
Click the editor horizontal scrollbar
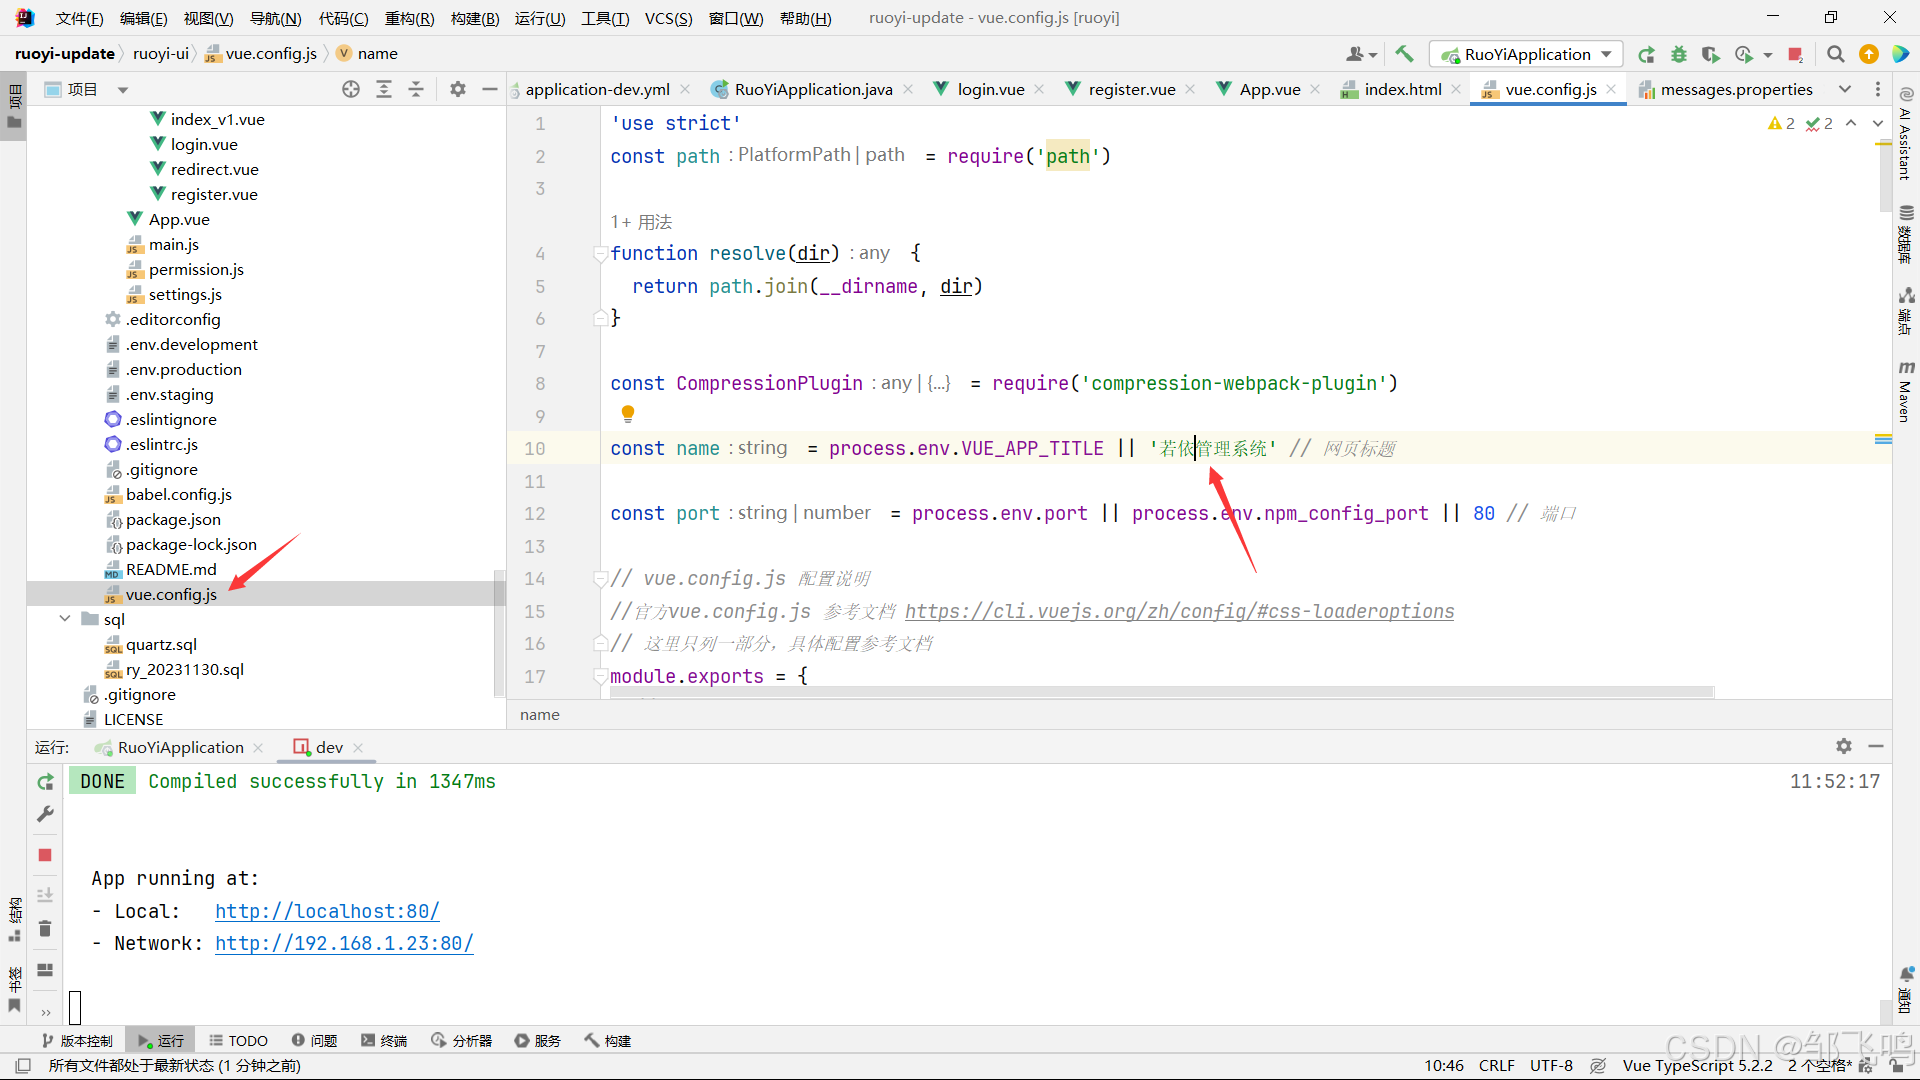tap(1160, 692)
